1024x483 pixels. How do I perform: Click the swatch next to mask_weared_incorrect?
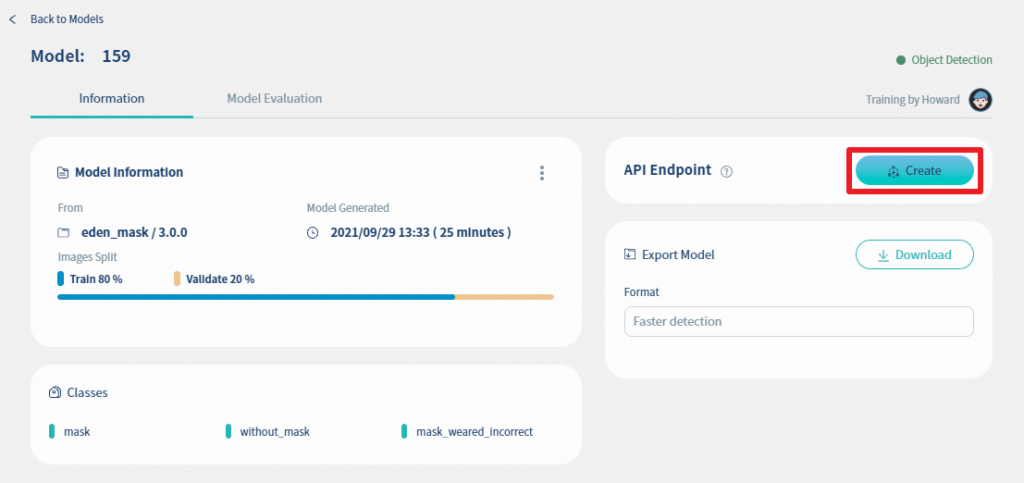404,431
